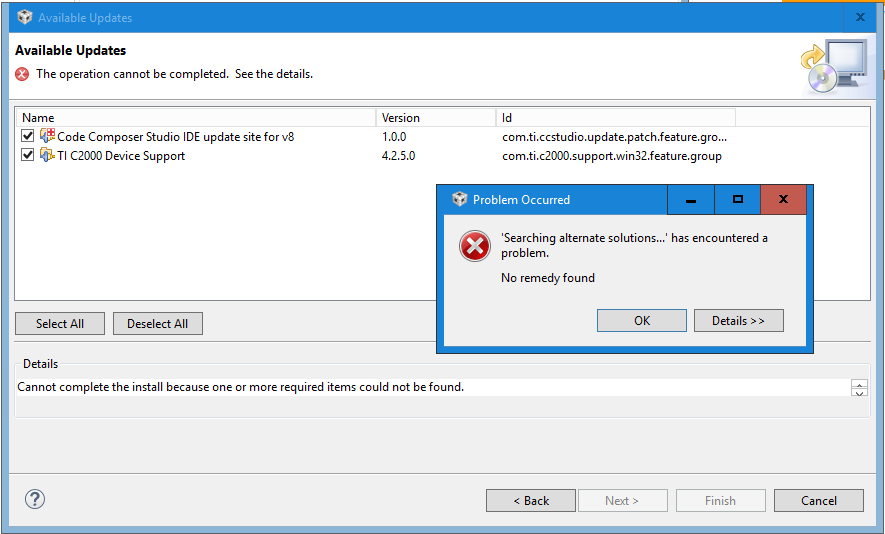
Task: Click the TI C2000 Device Support icon
Action: (47, 155)
